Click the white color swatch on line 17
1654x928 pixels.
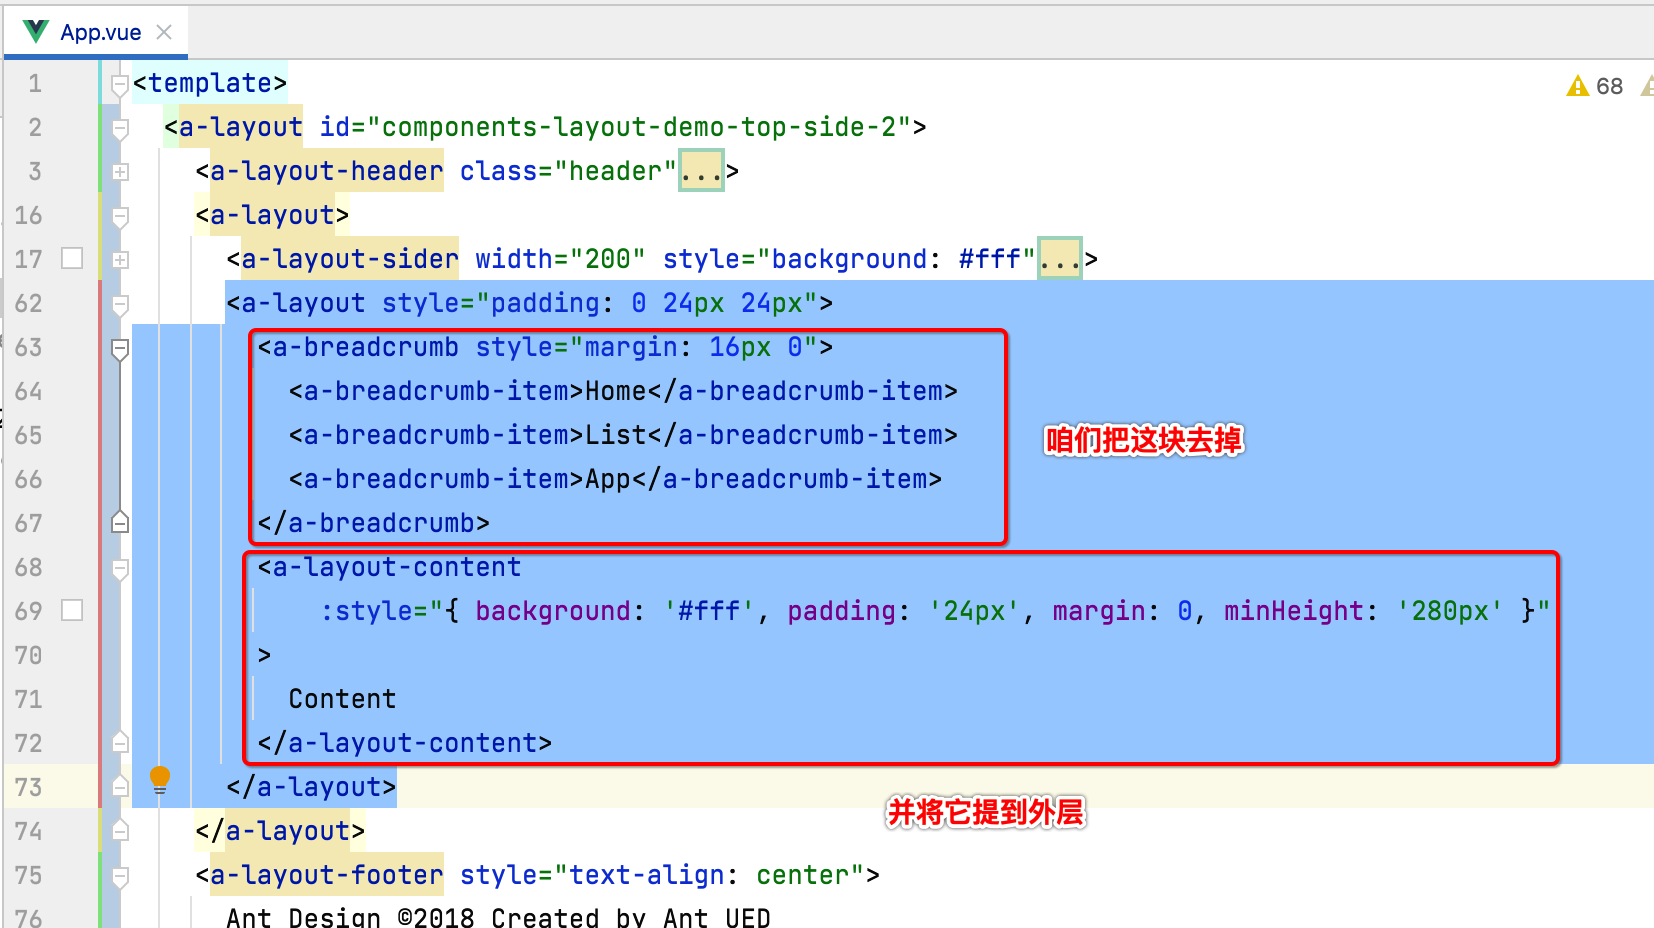pos(72,258)
